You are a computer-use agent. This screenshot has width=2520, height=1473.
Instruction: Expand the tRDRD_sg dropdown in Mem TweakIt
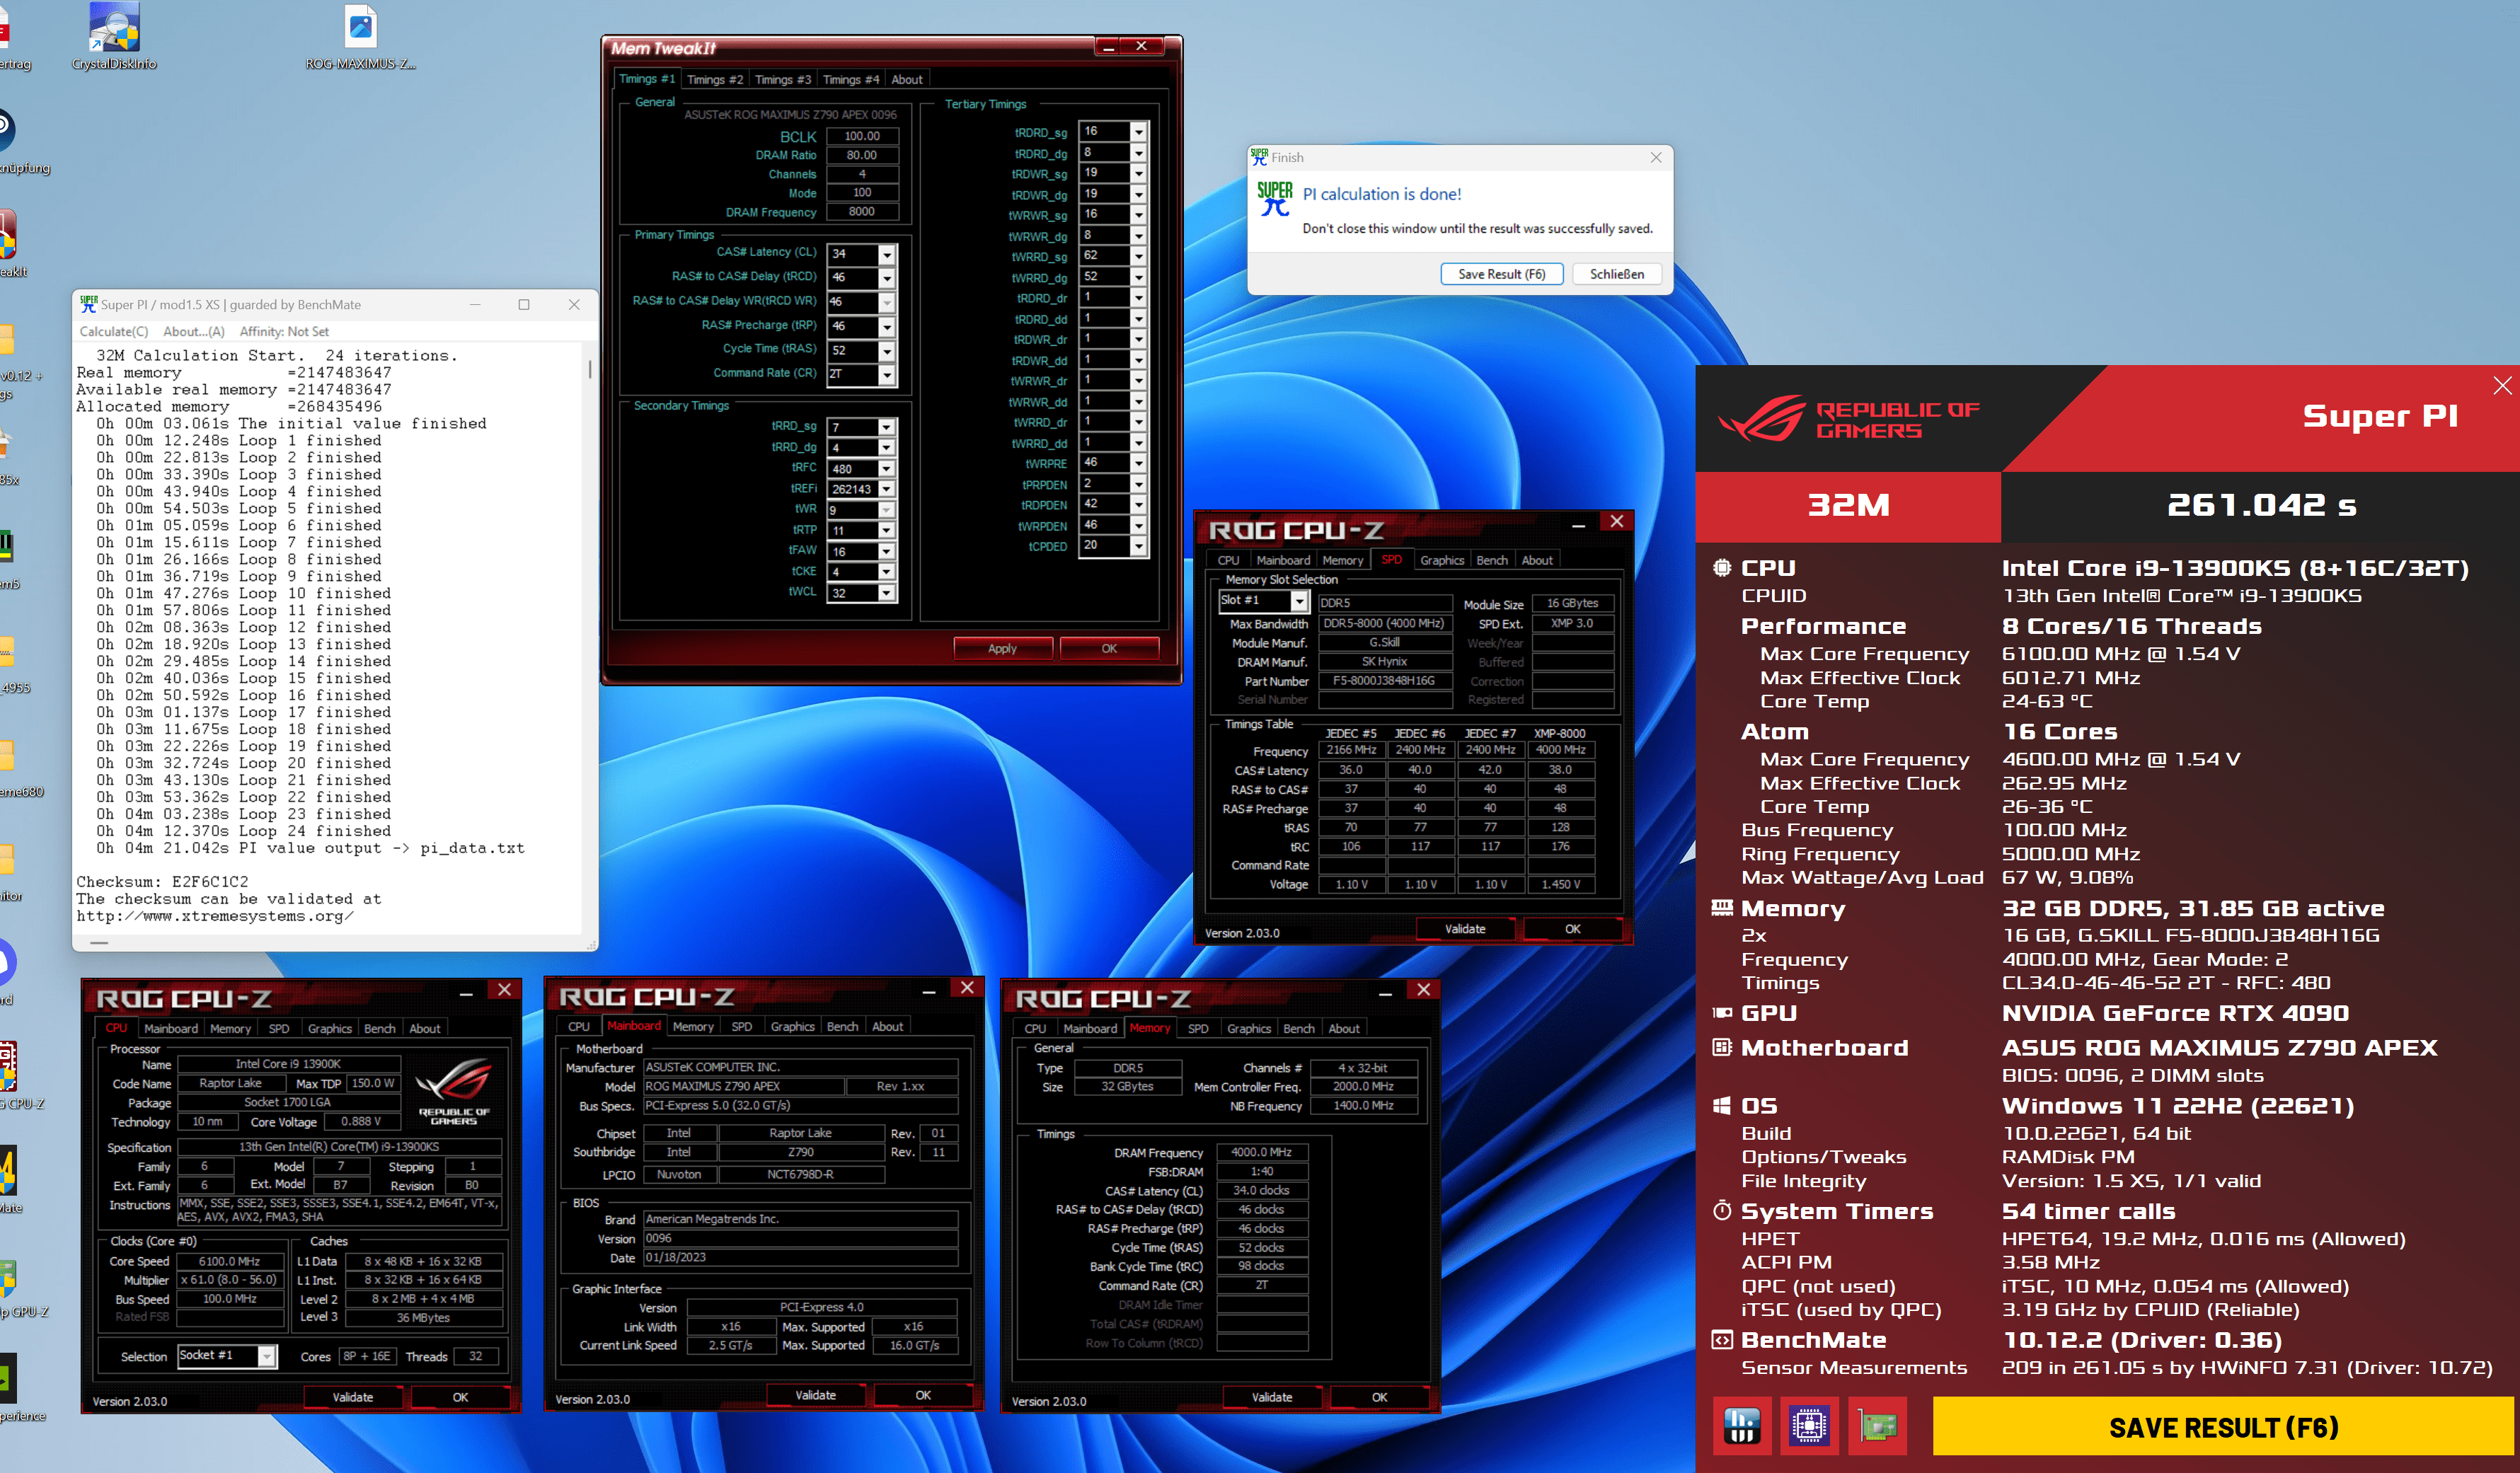pos(1138,131)
